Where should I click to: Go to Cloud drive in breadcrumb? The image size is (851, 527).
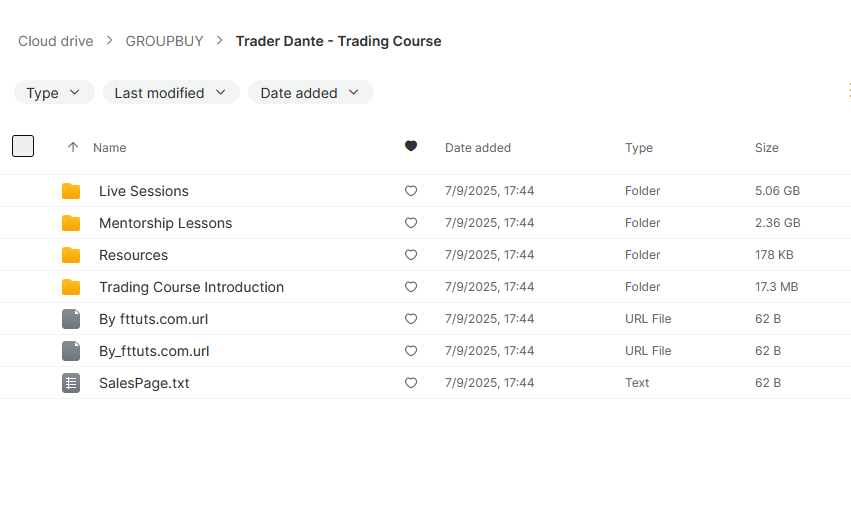pyautogui.click(x=55, y=41)
